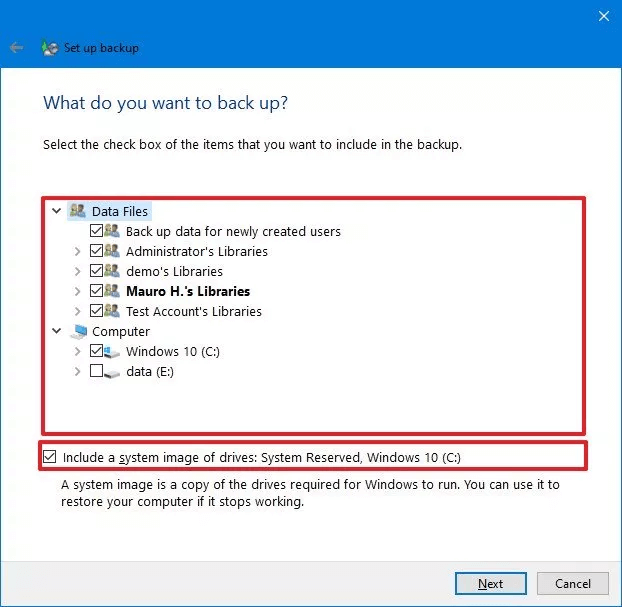Screen dimensions: 622x607
Task: Click the Data Files users icon
Action: click(78, 211)
